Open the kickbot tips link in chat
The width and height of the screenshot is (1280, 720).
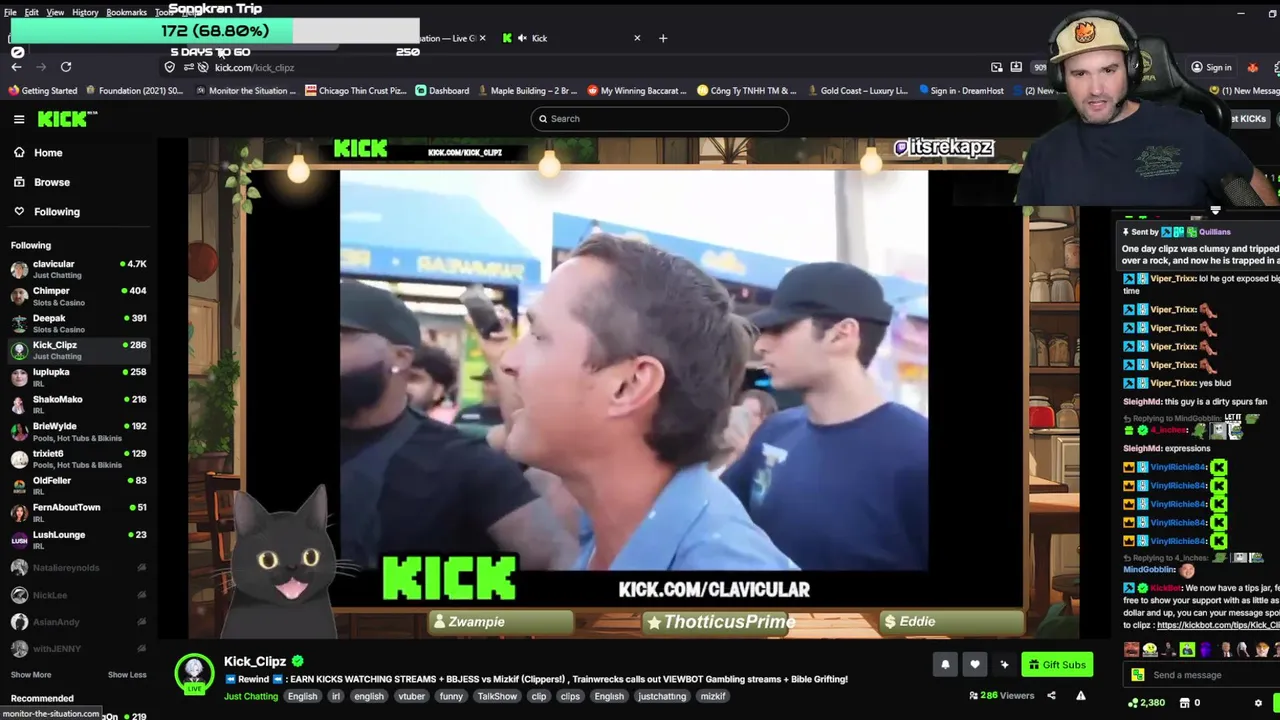point(1218,625)
